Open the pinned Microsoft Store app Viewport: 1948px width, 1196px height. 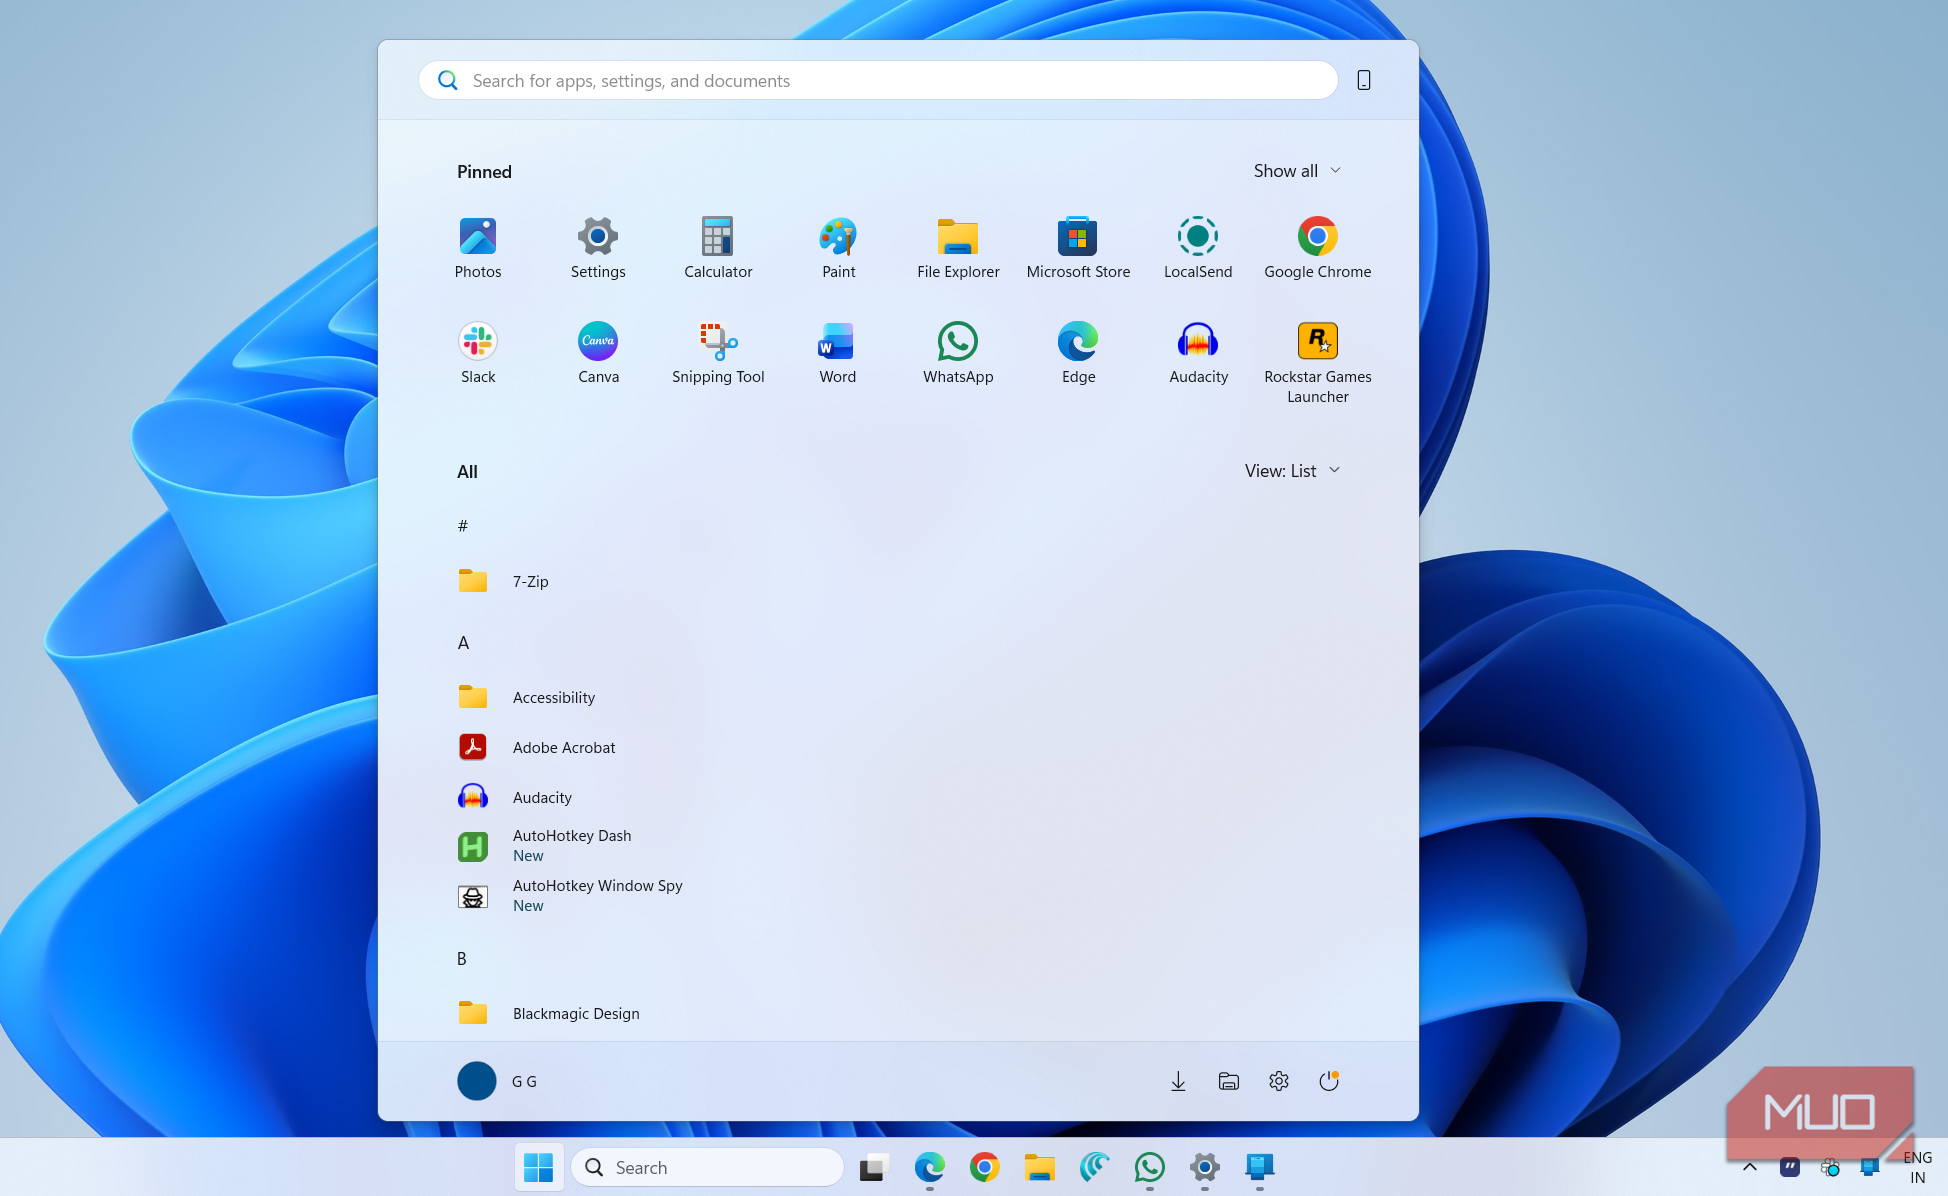pyautogui.click(x=1078, y=248)
